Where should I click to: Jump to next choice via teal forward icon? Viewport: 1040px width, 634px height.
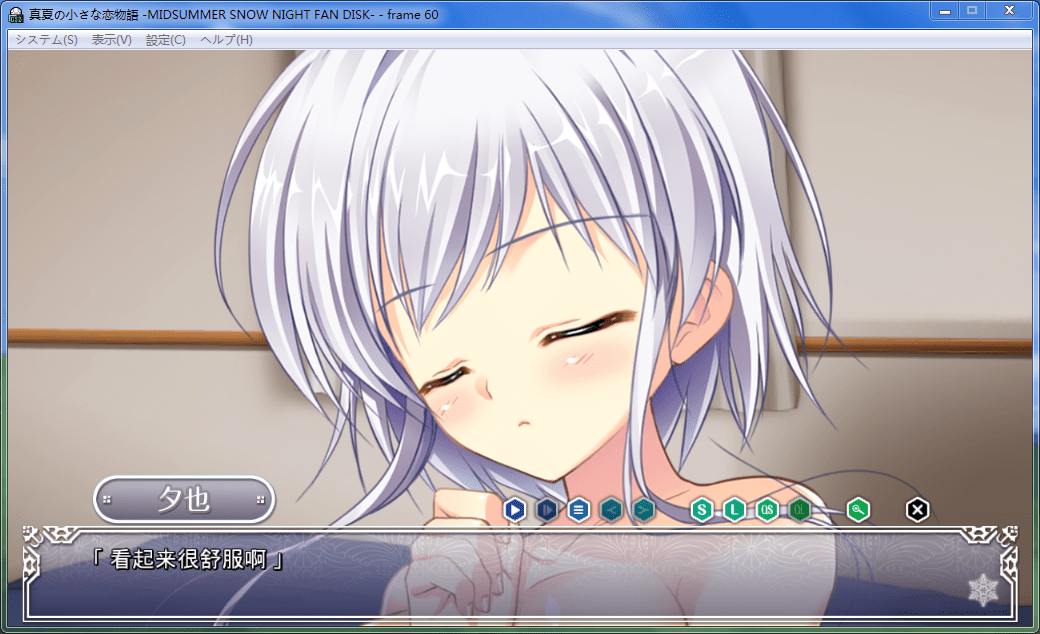(x=643, y=510)
